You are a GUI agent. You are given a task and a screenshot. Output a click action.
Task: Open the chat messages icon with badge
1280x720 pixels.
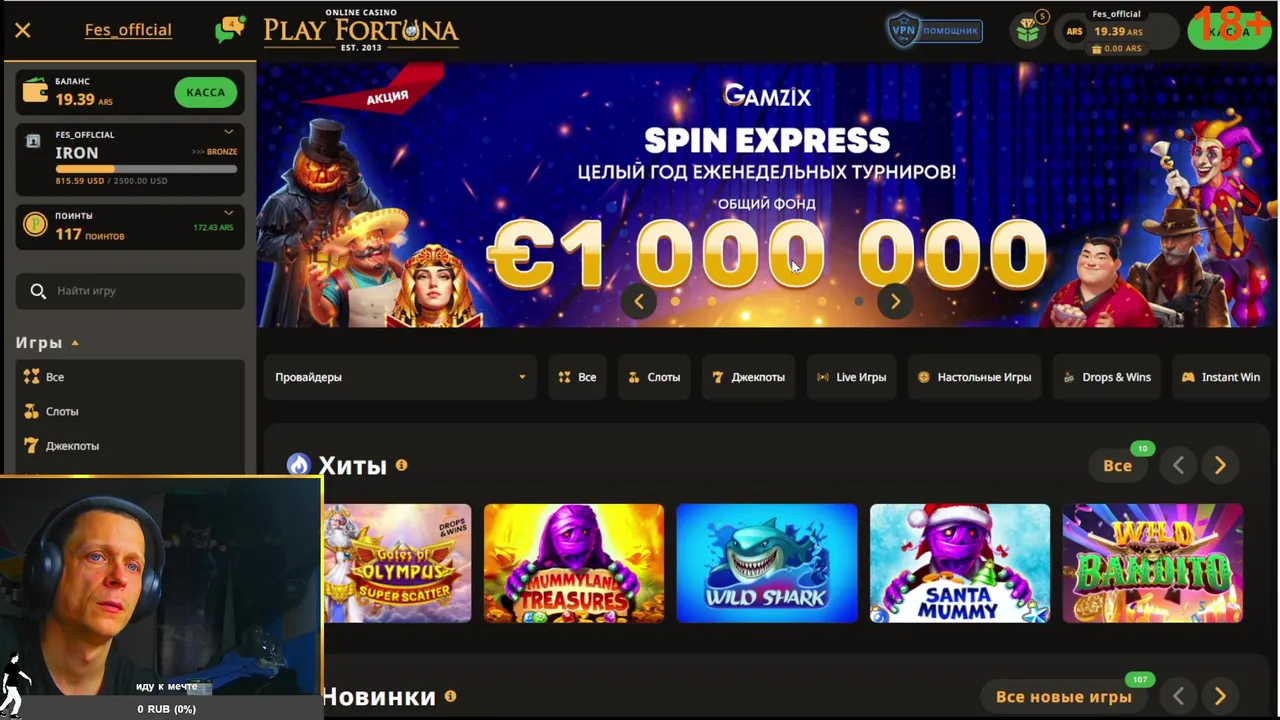pyautogui.click(x=229, y=29)
